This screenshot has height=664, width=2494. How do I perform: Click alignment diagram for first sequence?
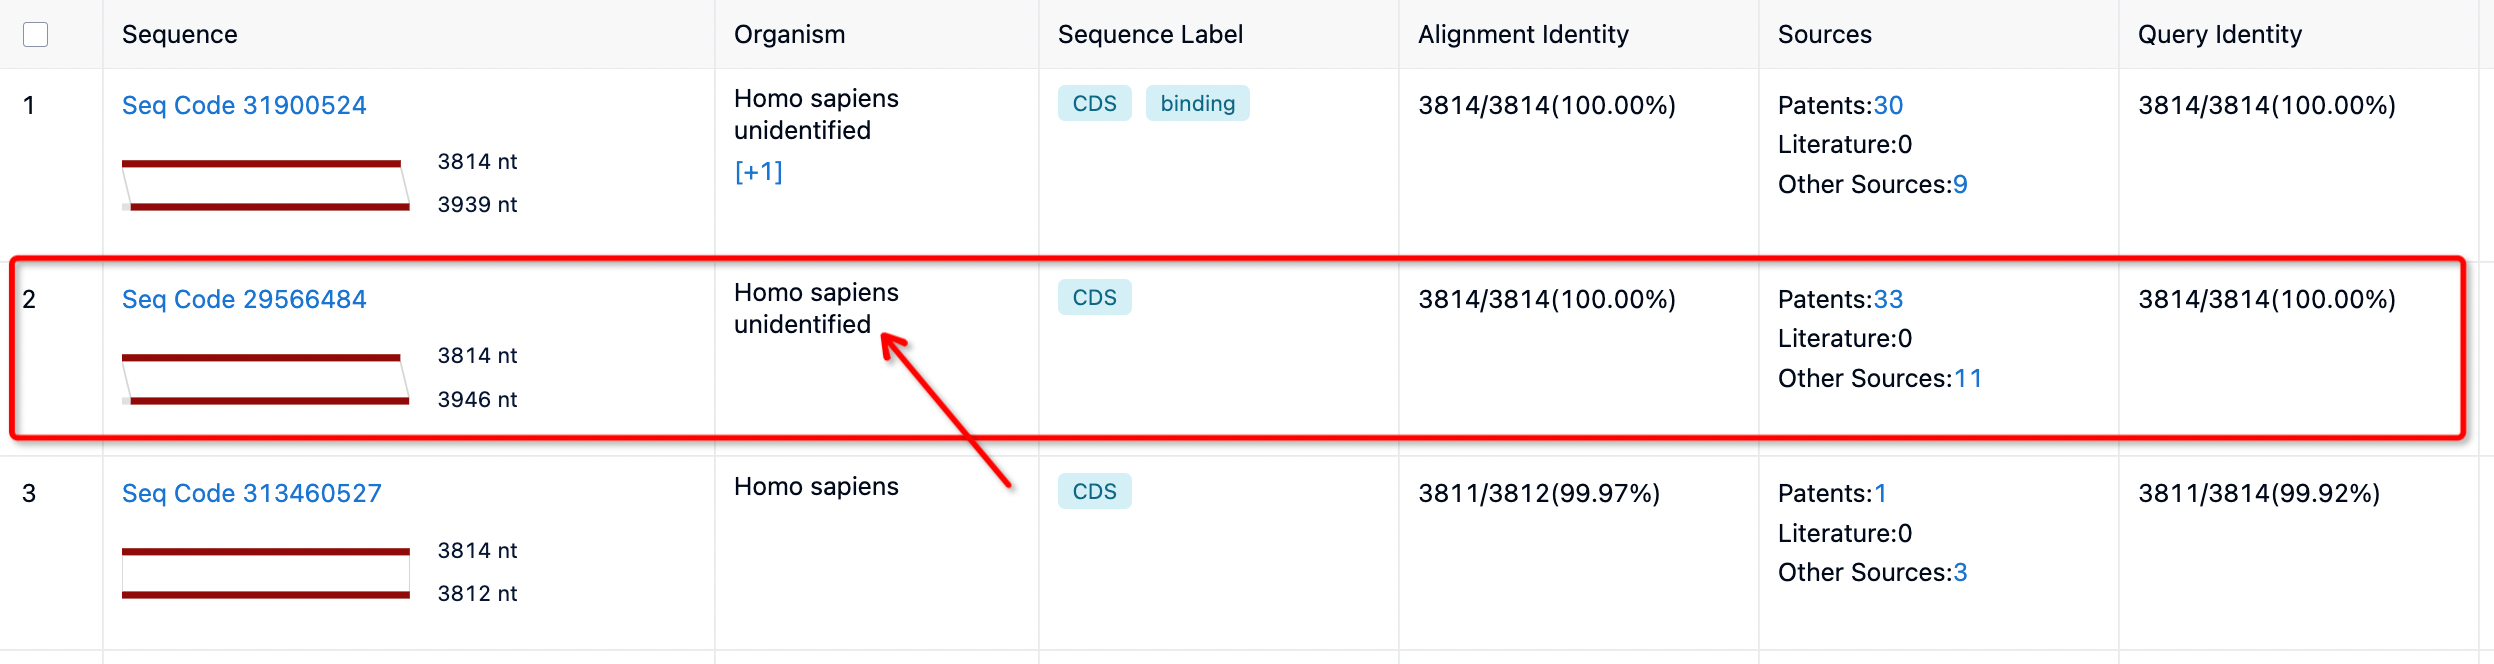(266, 185)
